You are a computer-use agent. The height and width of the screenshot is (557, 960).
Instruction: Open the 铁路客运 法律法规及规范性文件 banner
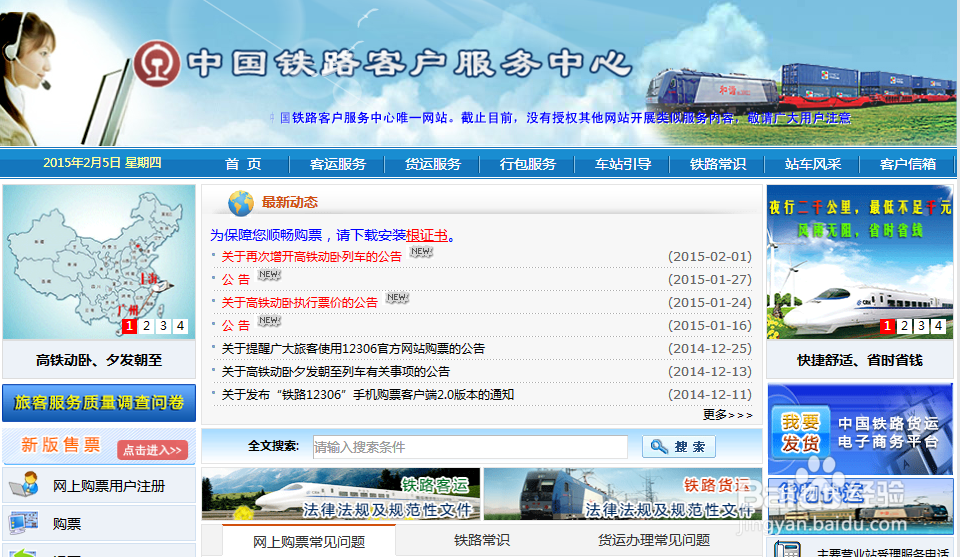341,494
